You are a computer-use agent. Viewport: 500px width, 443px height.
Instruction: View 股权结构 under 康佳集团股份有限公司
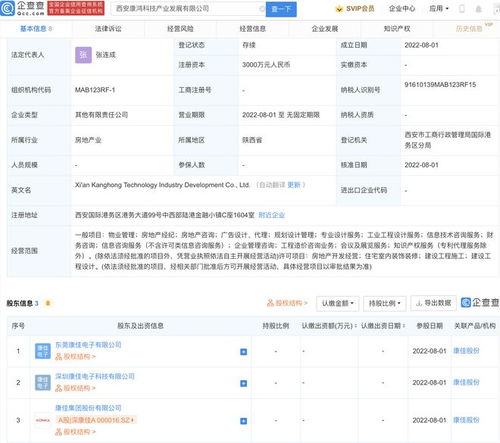click(75, 432)
